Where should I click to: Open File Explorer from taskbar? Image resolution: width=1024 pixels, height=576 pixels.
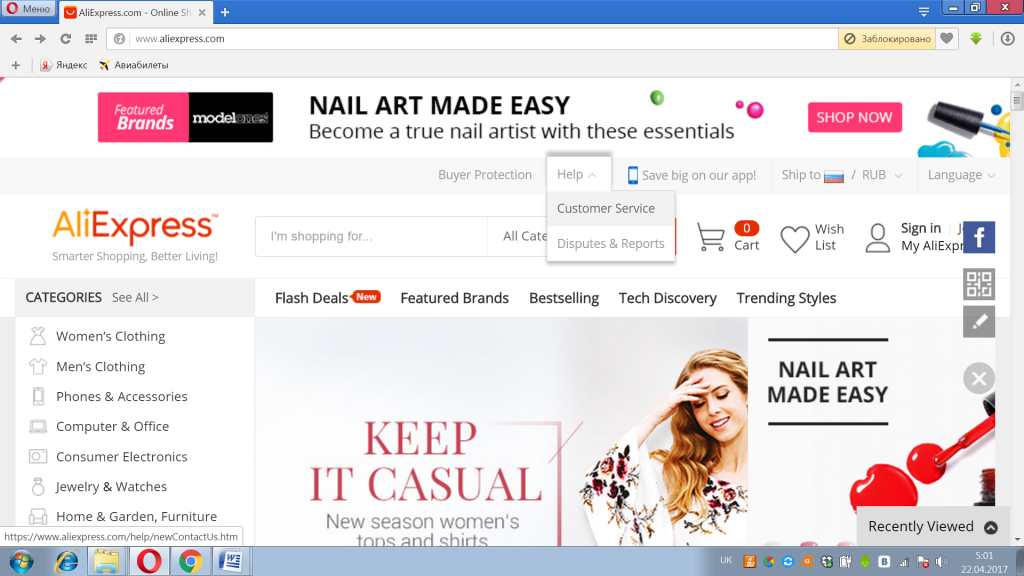pyautogui.click(x=106, y=562)
